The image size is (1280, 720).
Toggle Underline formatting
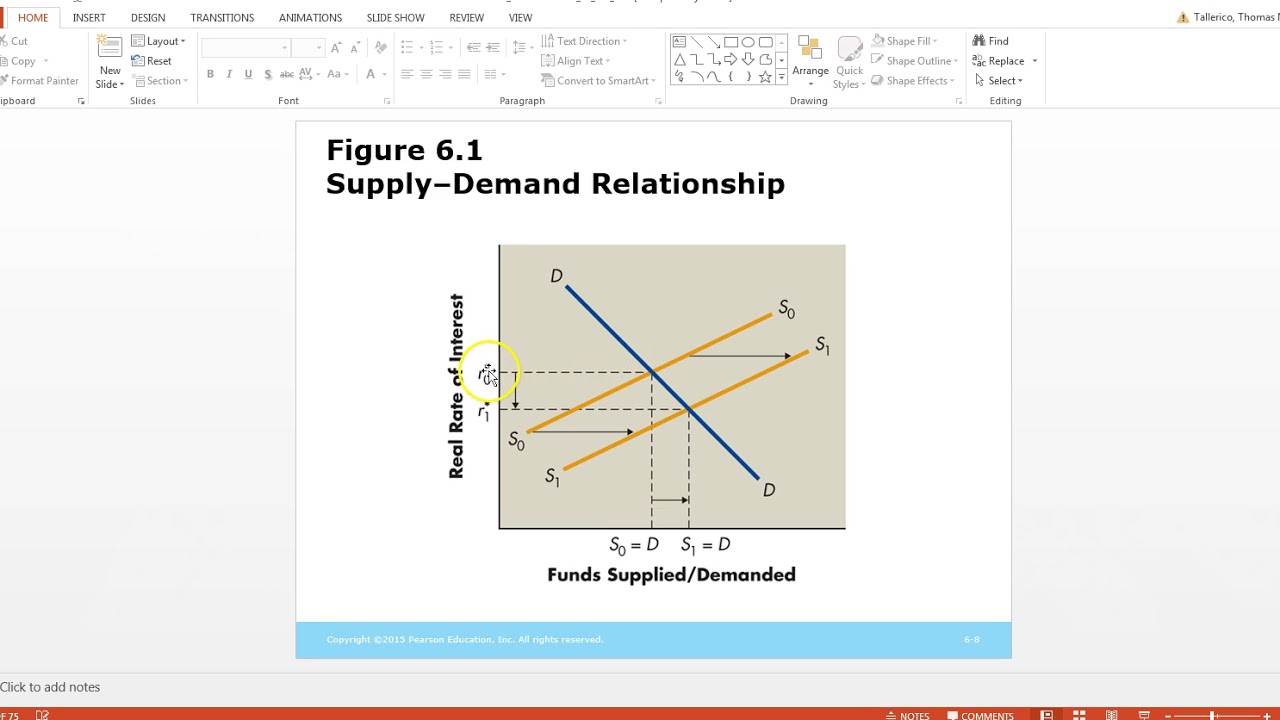(x=248, y=74)
